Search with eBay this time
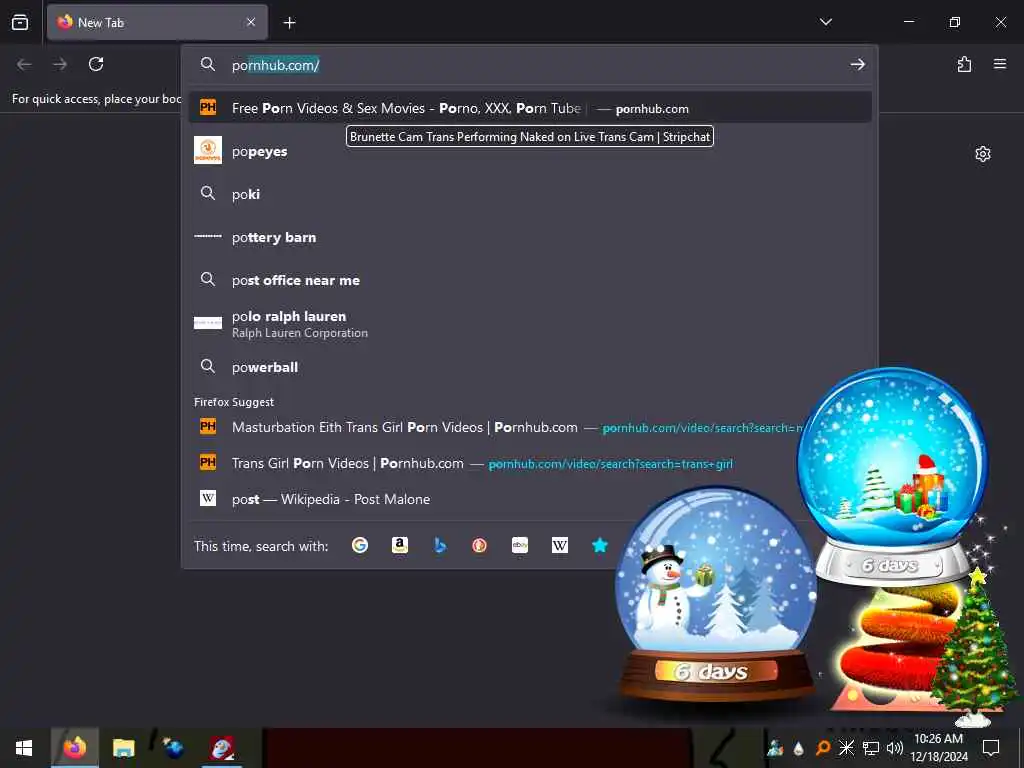This screenshot has width=1024, height=768. (520, 545)
